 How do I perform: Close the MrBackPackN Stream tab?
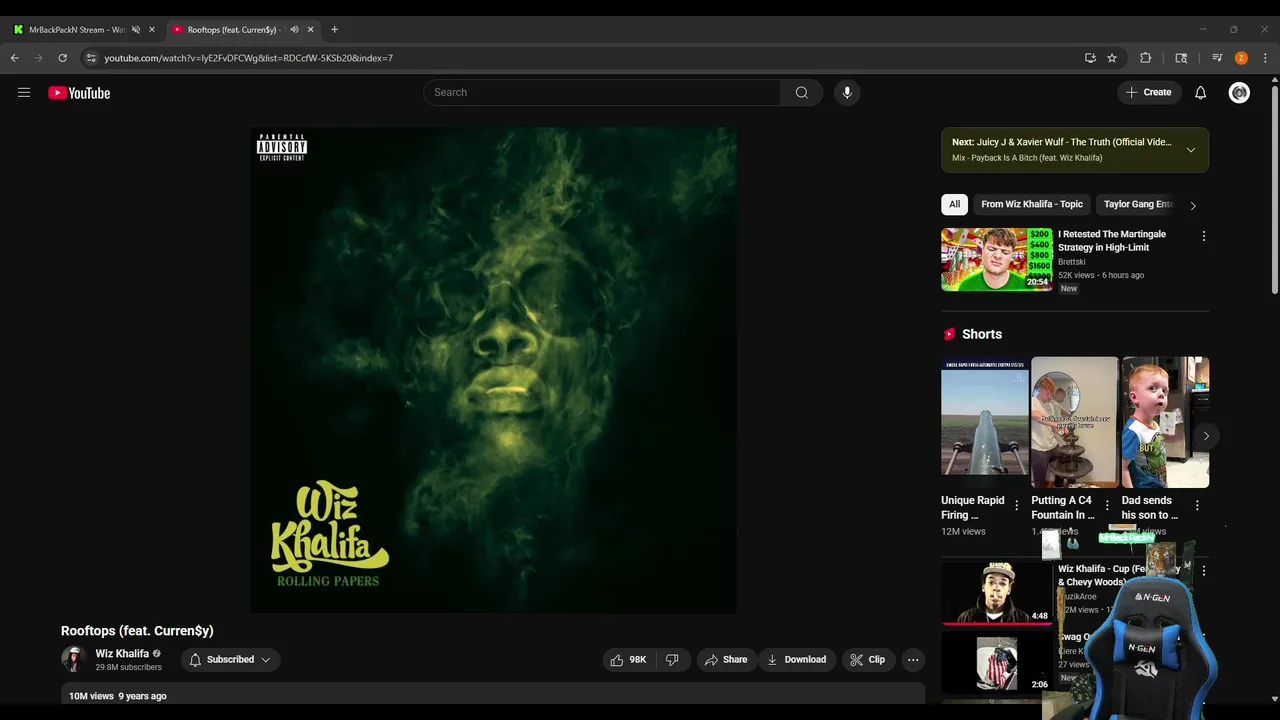[x=152, y=29]
